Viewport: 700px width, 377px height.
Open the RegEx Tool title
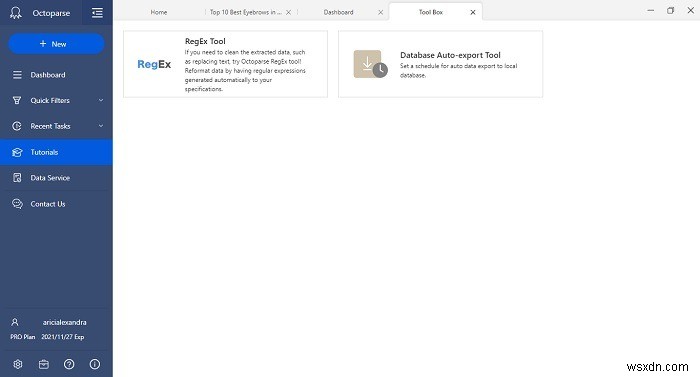tap(205, 41)
